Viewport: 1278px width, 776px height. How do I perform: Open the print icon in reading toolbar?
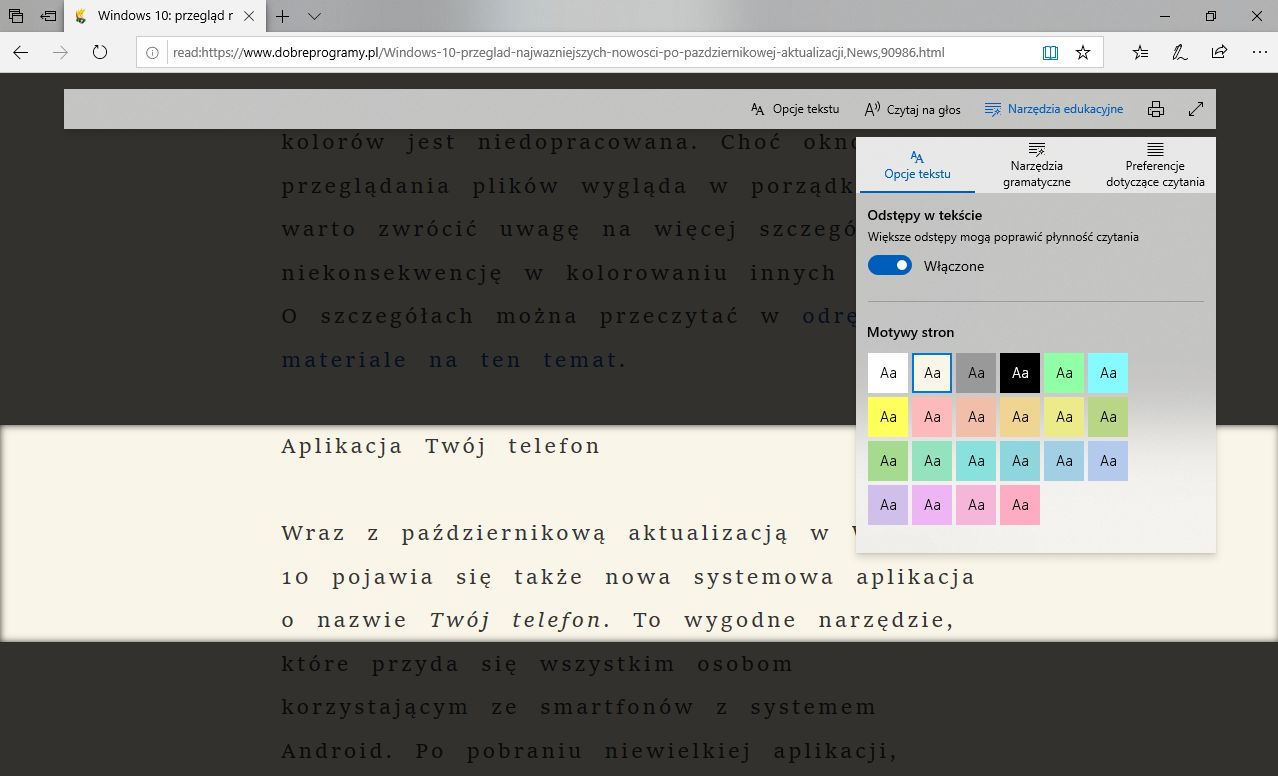[1156, 108]
